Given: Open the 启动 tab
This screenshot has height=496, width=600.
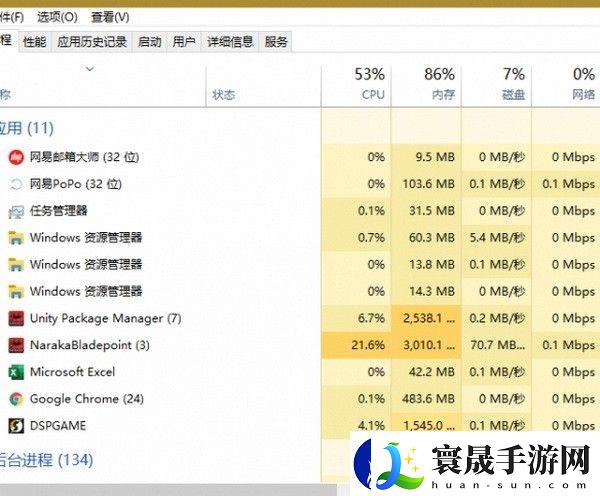Looking at the screenshot, I should pyautogui.click(x=149, y=42).
